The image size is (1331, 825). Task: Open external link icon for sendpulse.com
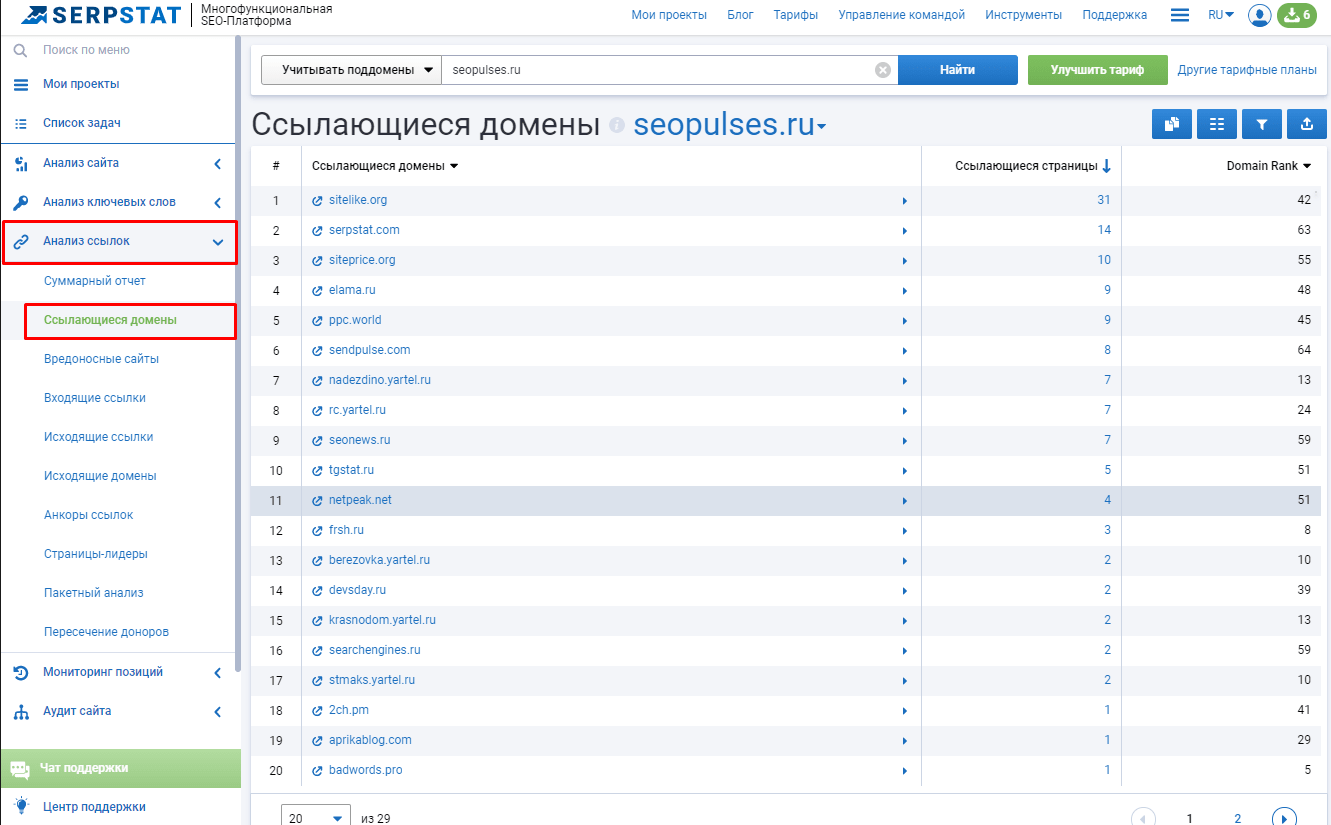coord(318,351)
